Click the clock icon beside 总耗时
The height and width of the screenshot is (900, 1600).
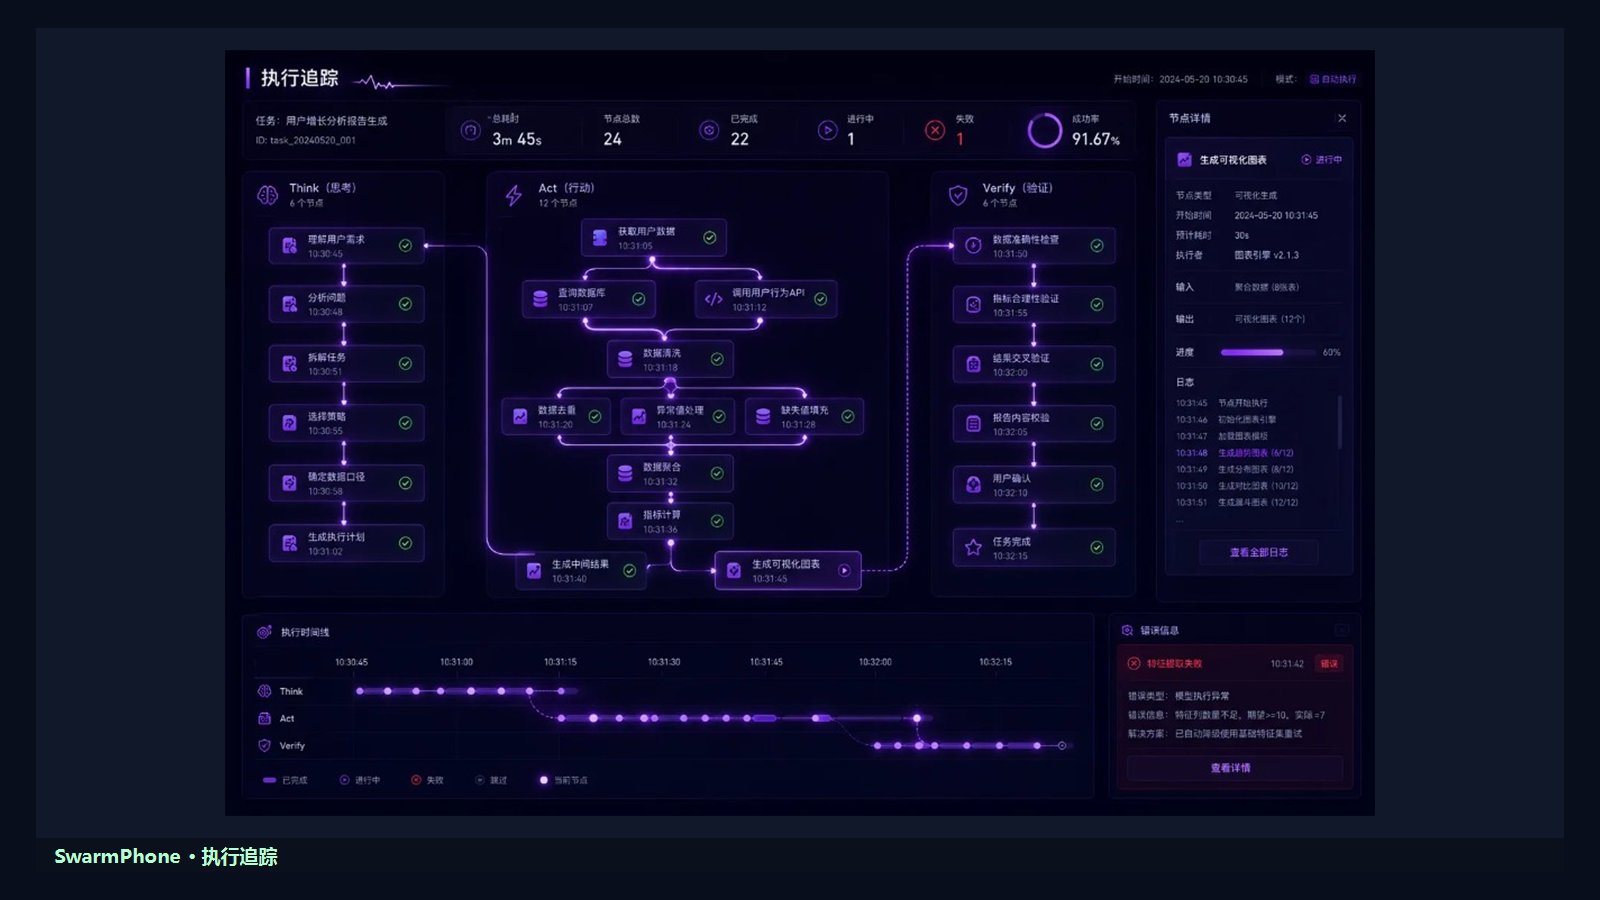click(470, 130)
